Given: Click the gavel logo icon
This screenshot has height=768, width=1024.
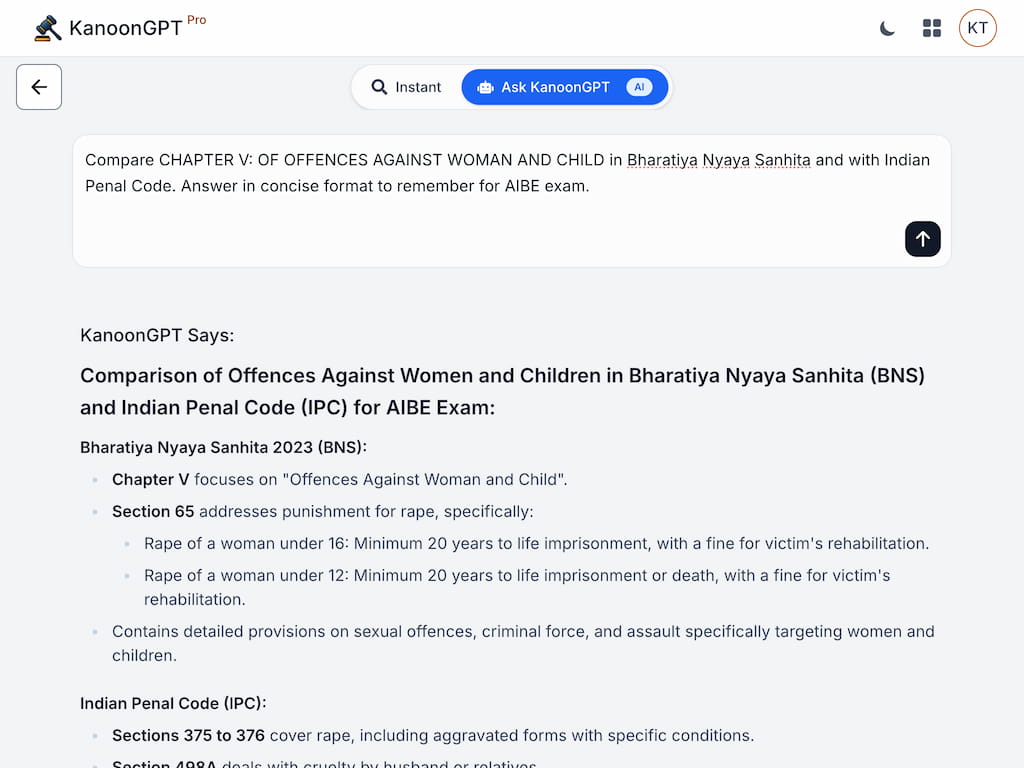Looking at the screenshot, I should pos(47,28).
